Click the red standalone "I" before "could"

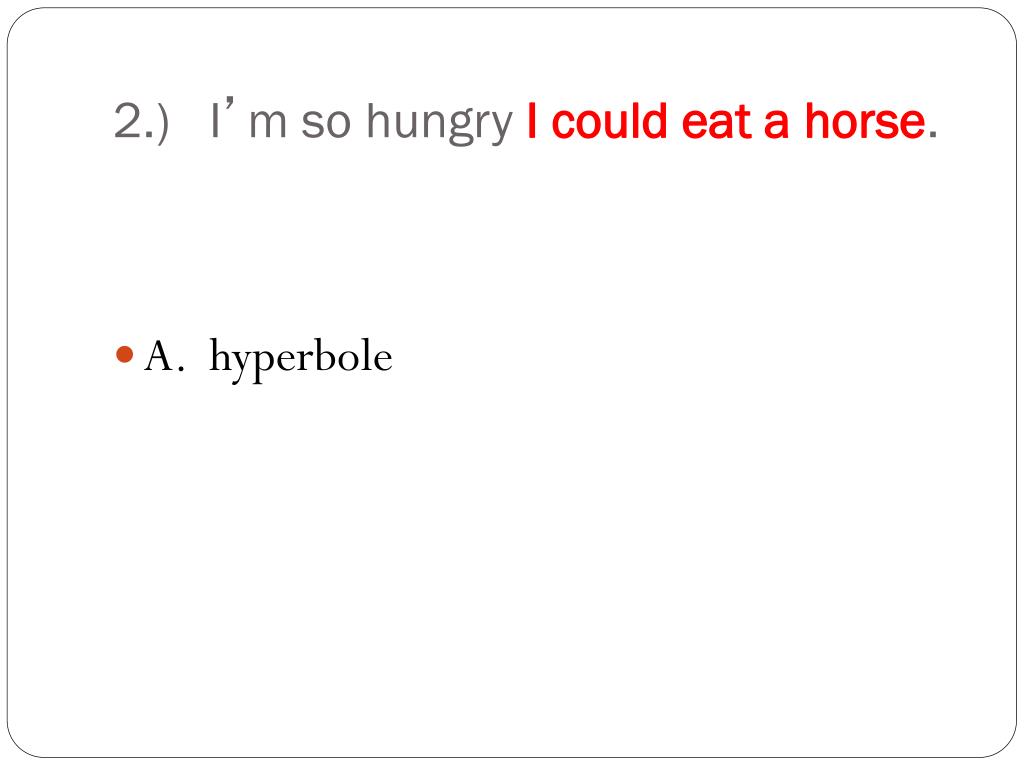(532, 121)
